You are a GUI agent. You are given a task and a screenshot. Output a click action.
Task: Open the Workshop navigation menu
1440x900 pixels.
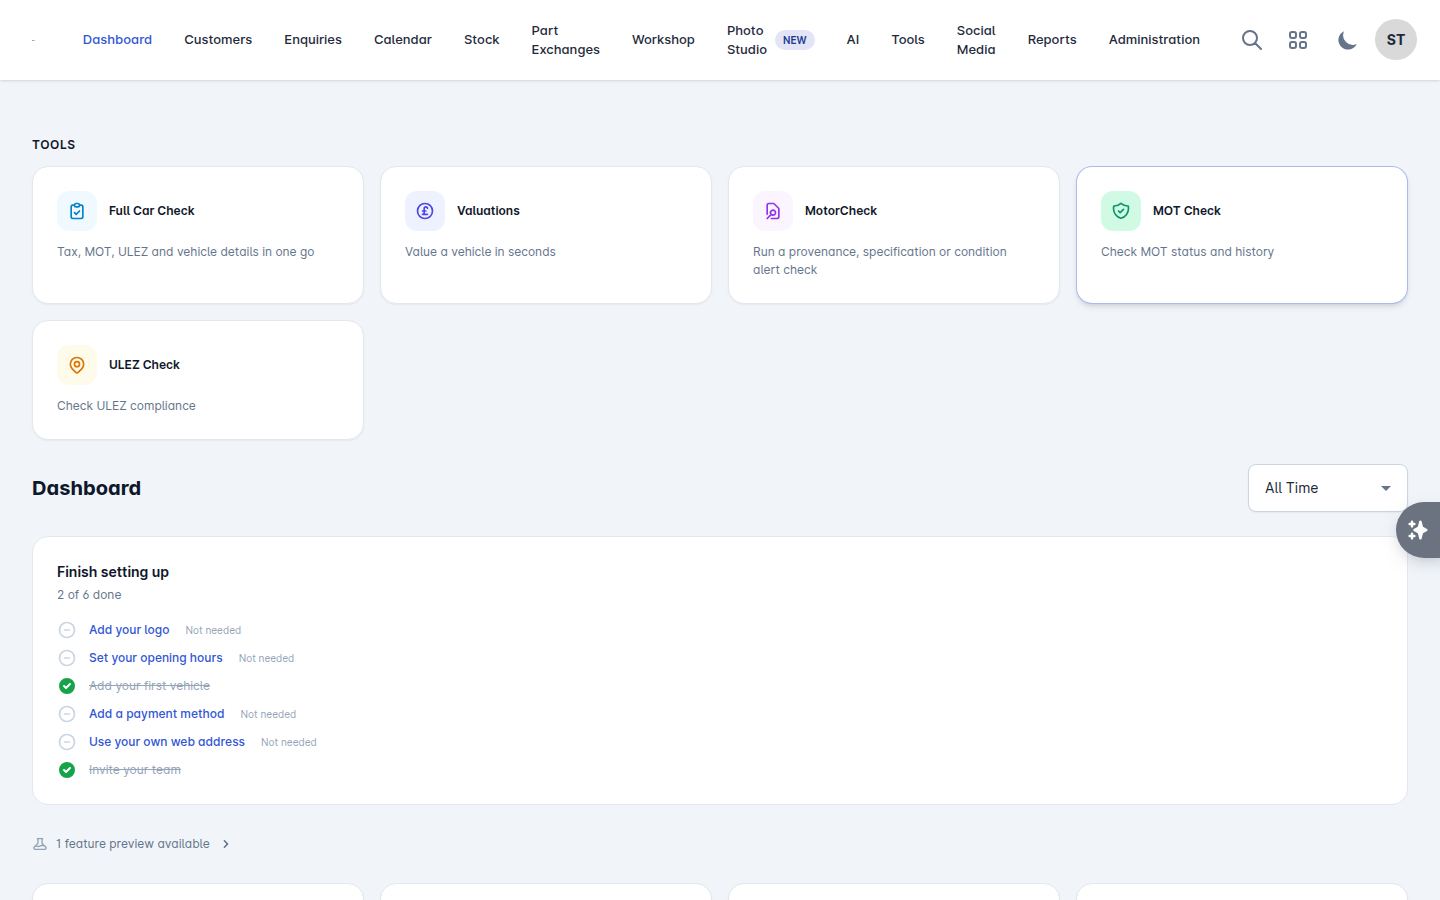(x=663, y=40)
